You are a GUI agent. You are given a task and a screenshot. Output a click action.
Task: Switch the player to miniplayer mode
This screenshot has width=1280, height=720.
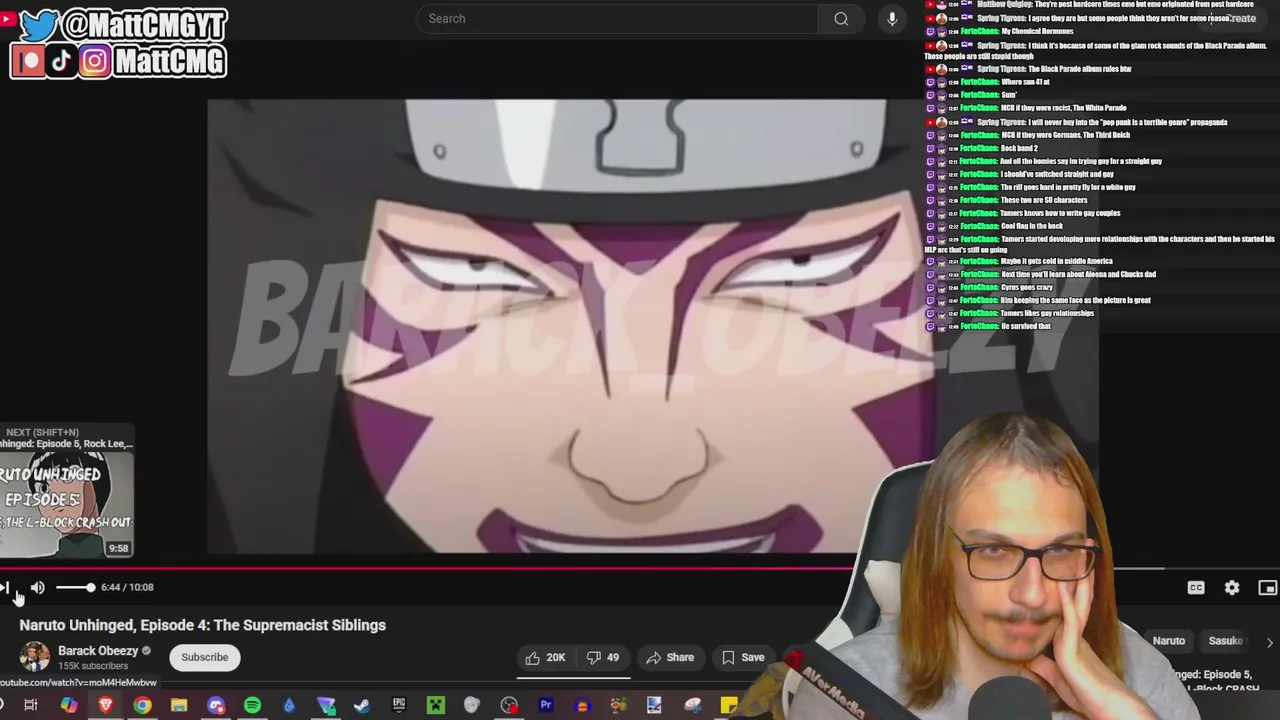tap(1268, 588)
